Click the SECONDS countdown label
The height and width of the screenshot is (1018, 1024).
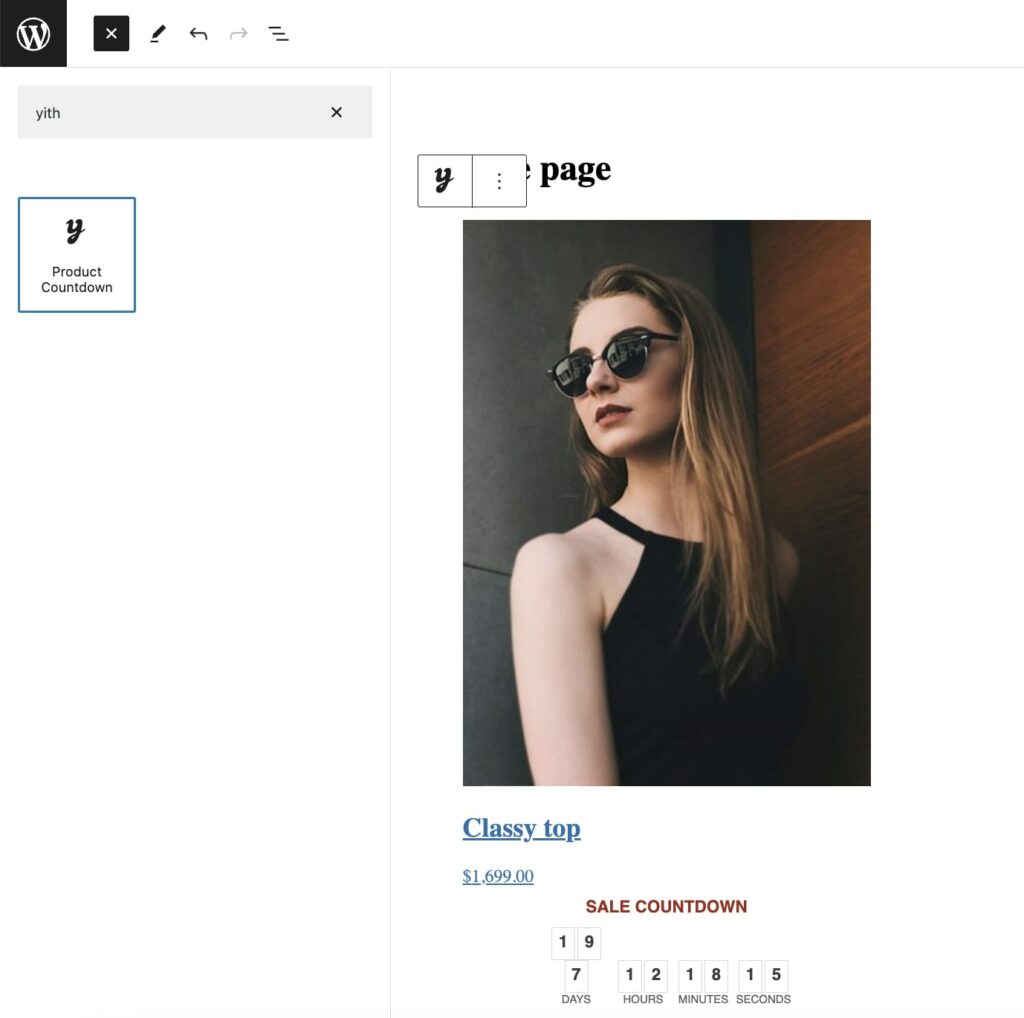coord(763,999)
